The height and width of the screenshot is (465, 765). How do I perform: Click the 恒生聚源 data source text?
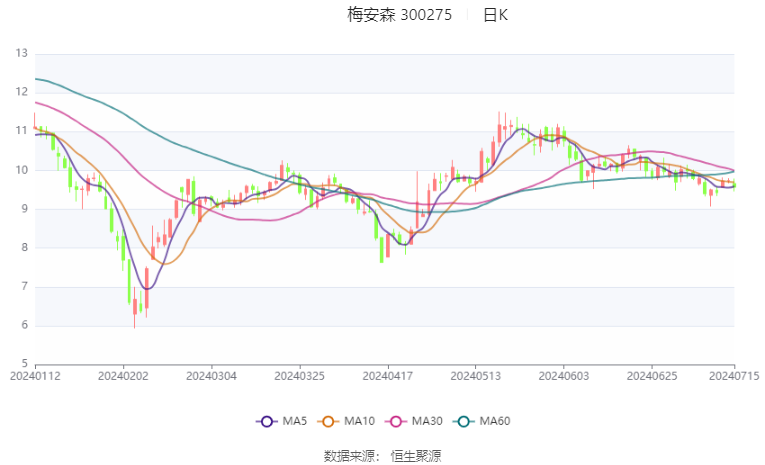[x=416, y=456]
